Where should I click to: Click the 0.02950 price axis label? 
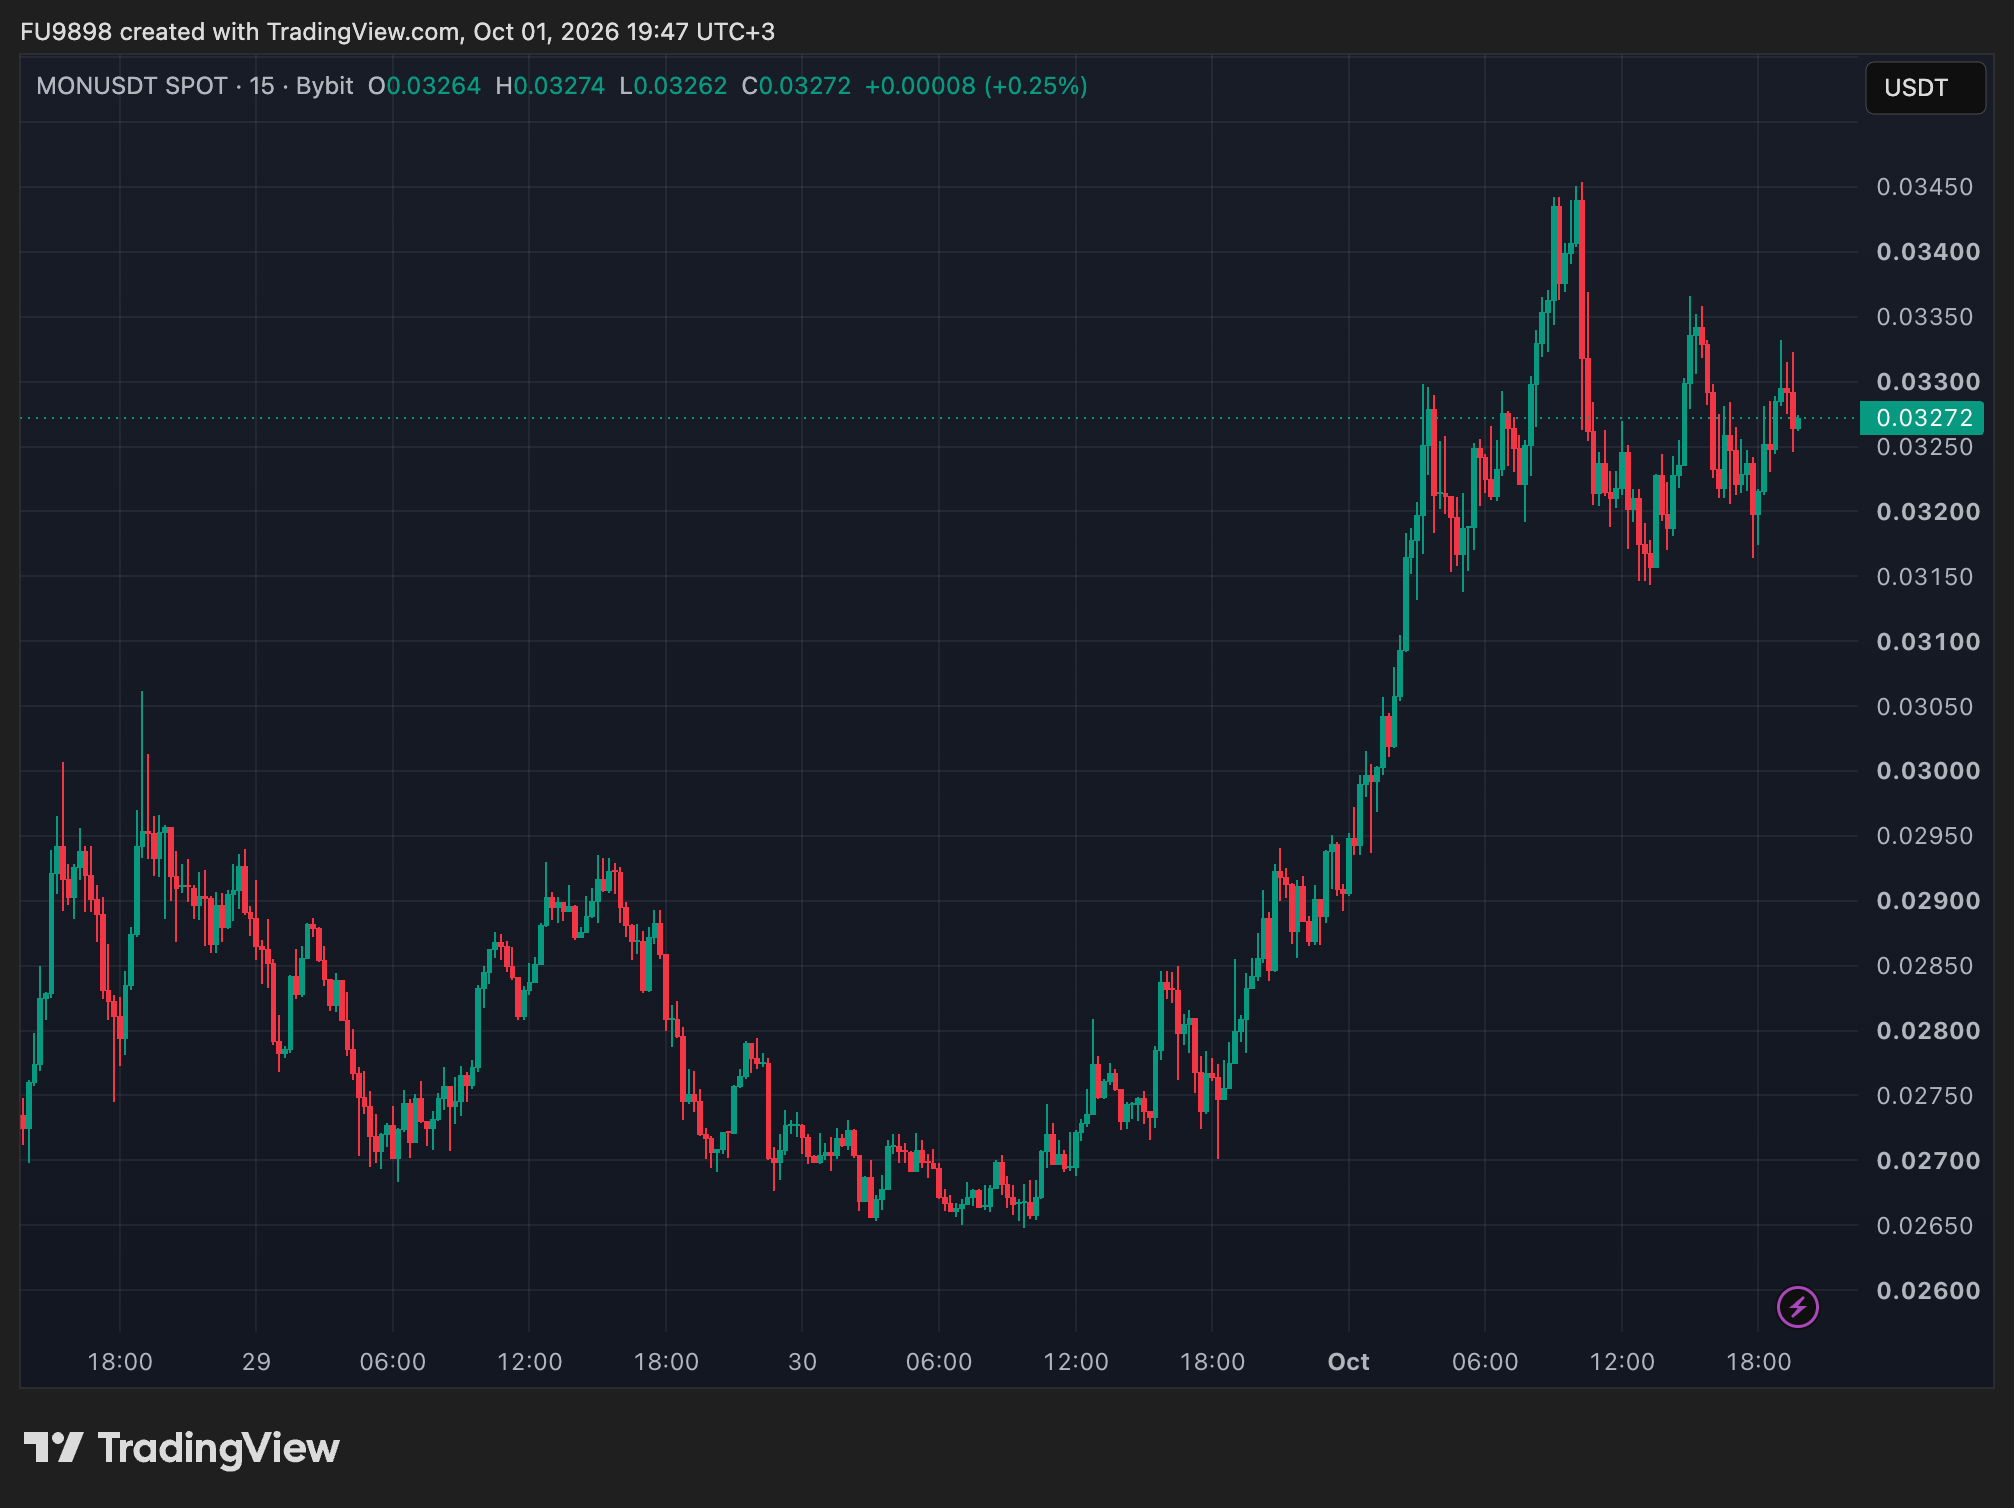click(1925, 836)
